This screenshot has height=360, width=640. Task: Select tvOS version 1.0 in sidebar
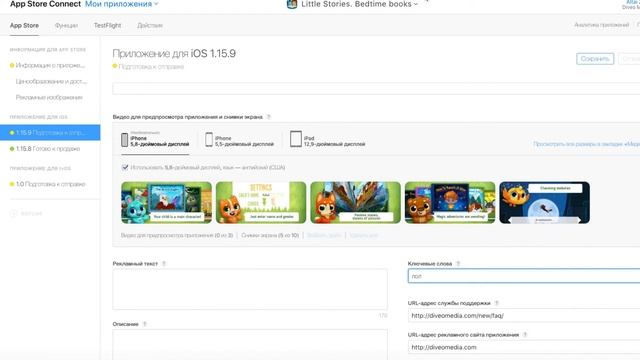pyautogui.click(x=50, y=184)
